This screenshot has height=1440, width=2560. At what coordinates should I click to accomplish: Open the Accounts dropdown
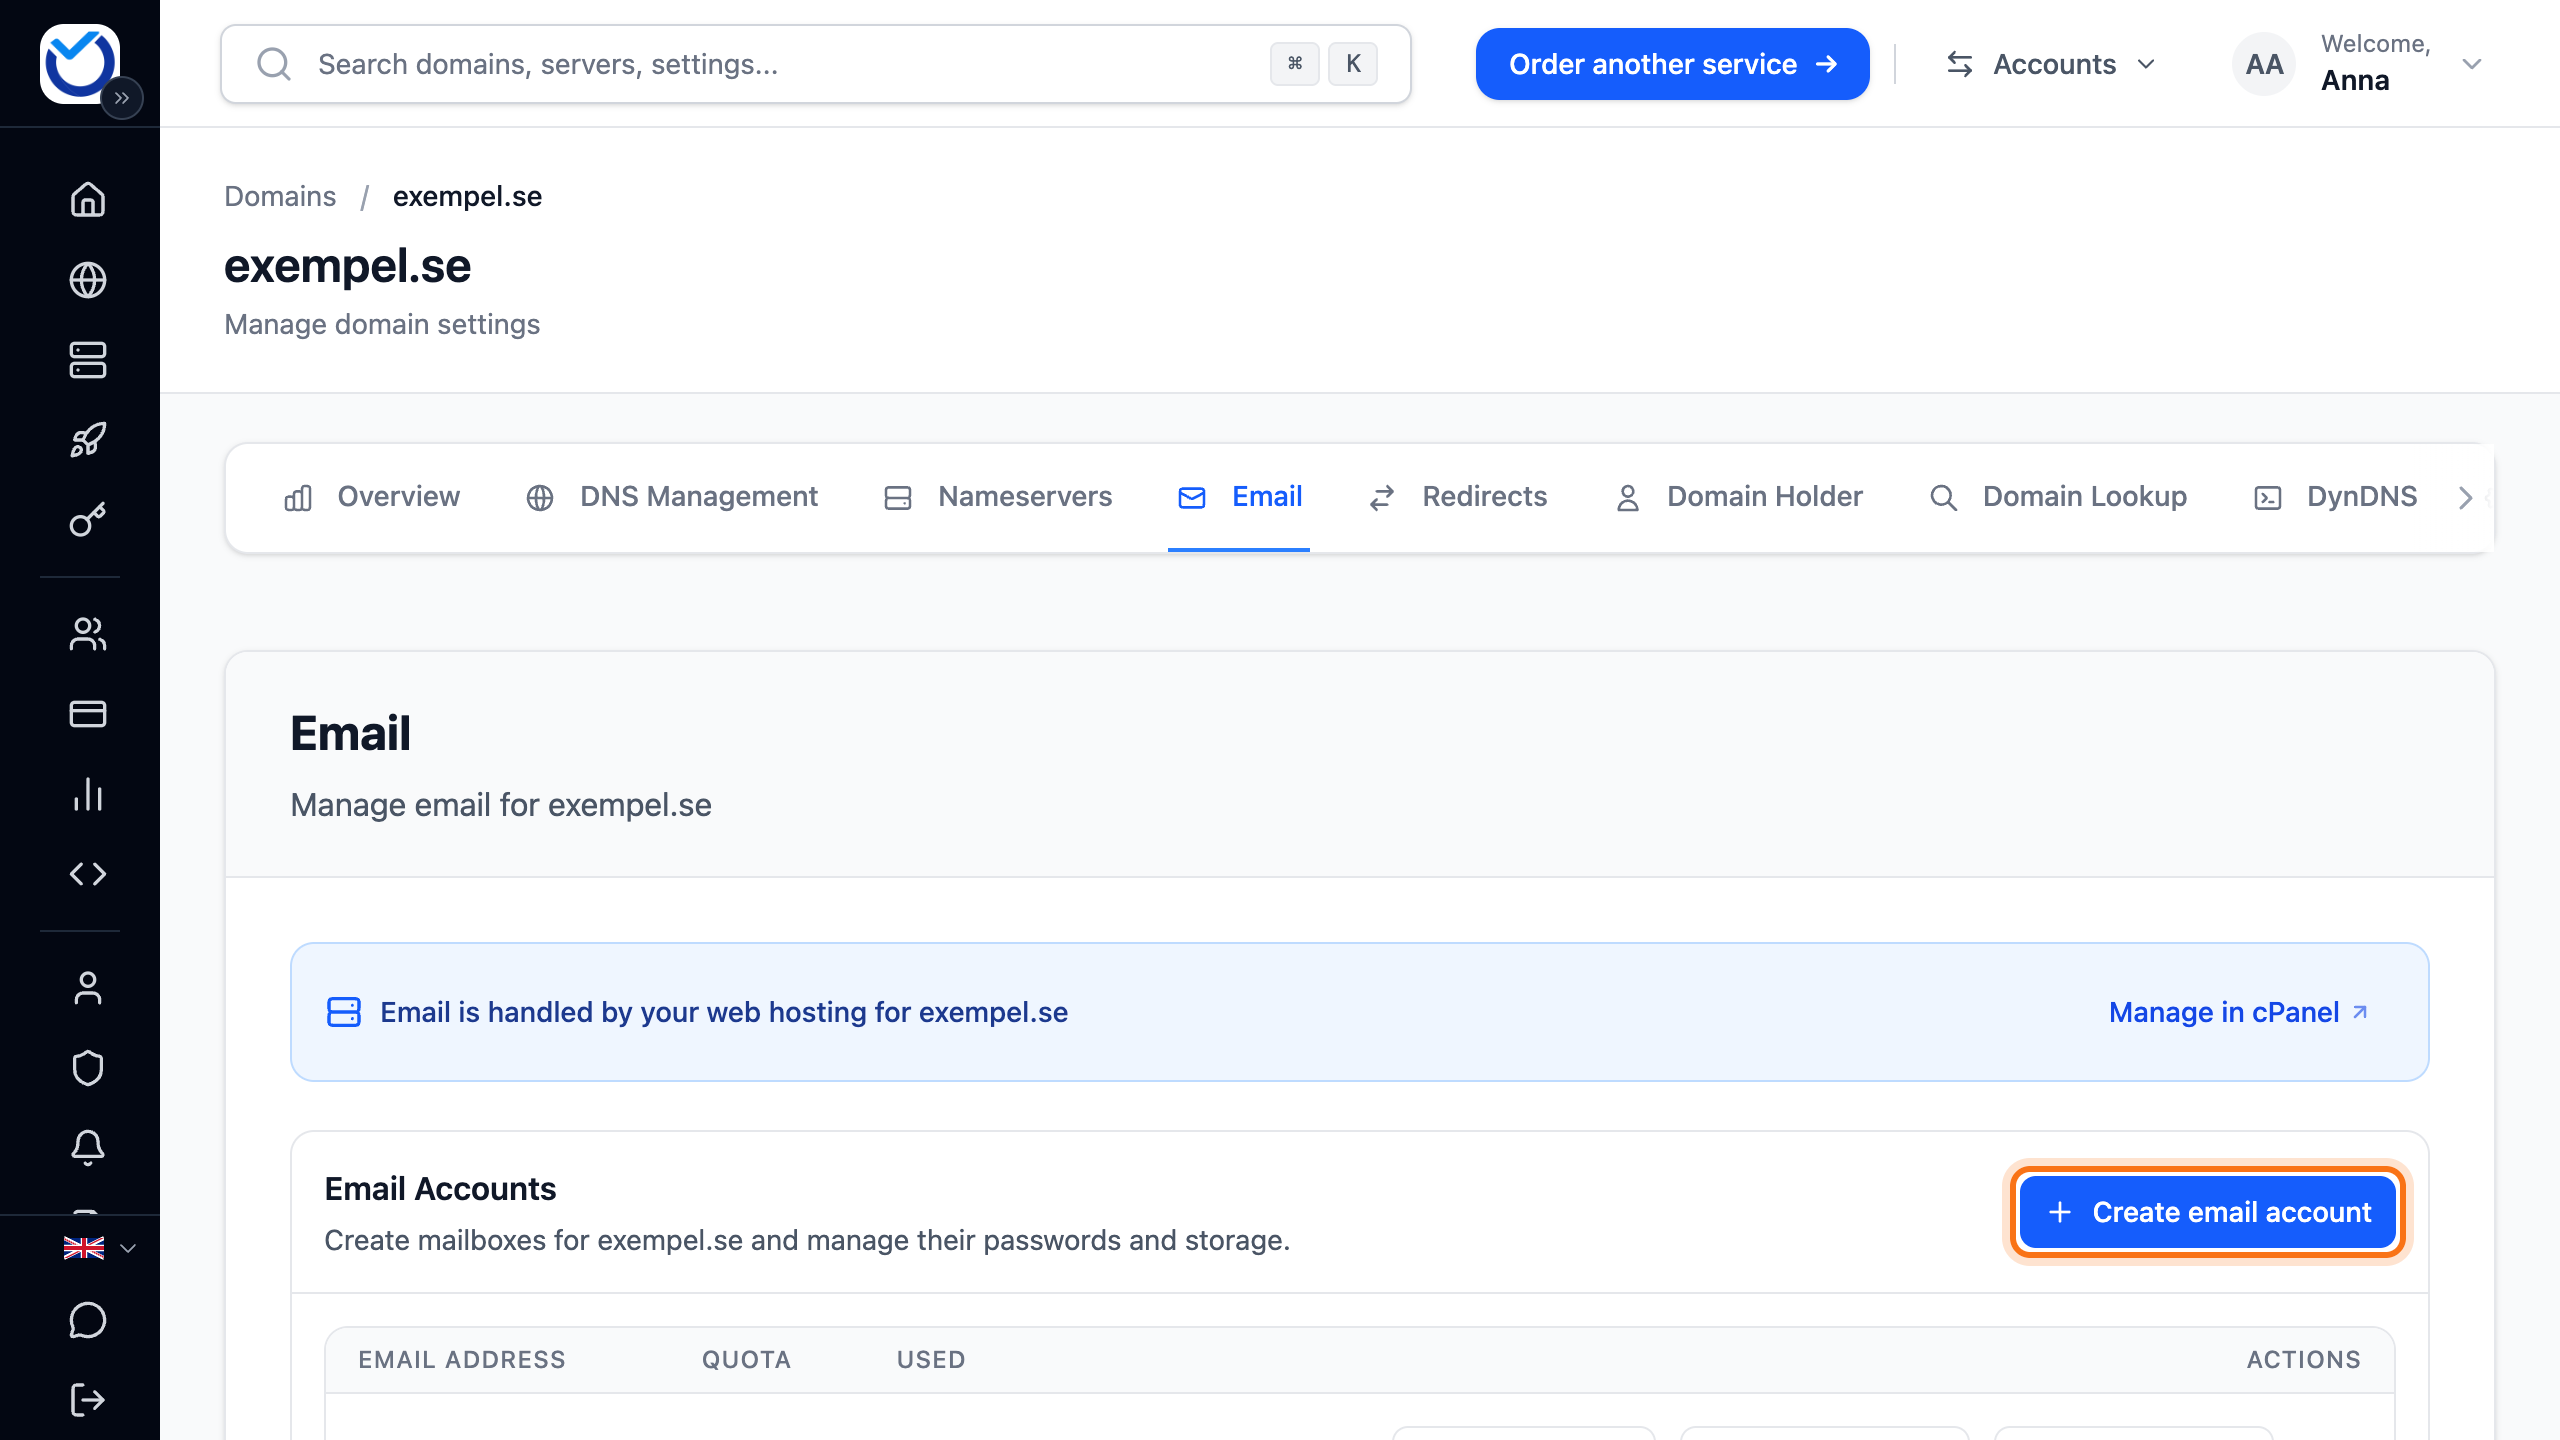point(2050,64)
